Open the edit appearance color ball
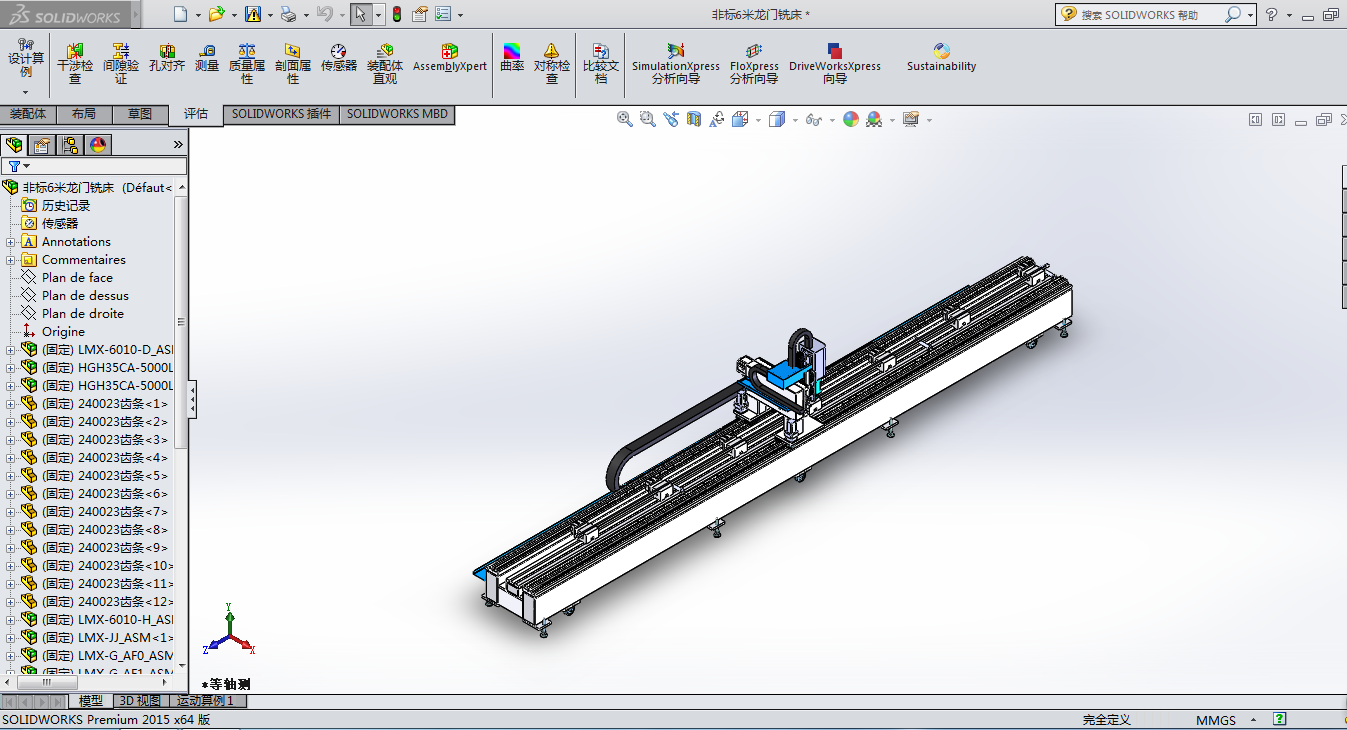The height and width of the screenshot is (730, 1347). tap(851, 119)
